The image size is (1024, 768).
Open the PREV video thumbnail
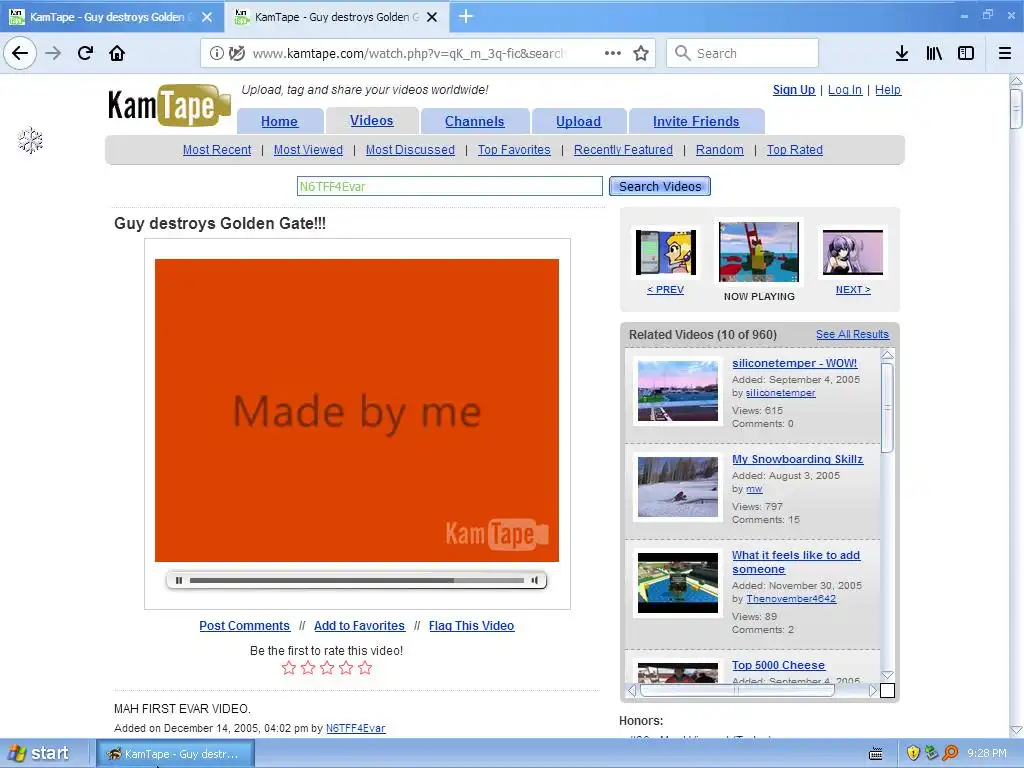click(665, 253)
